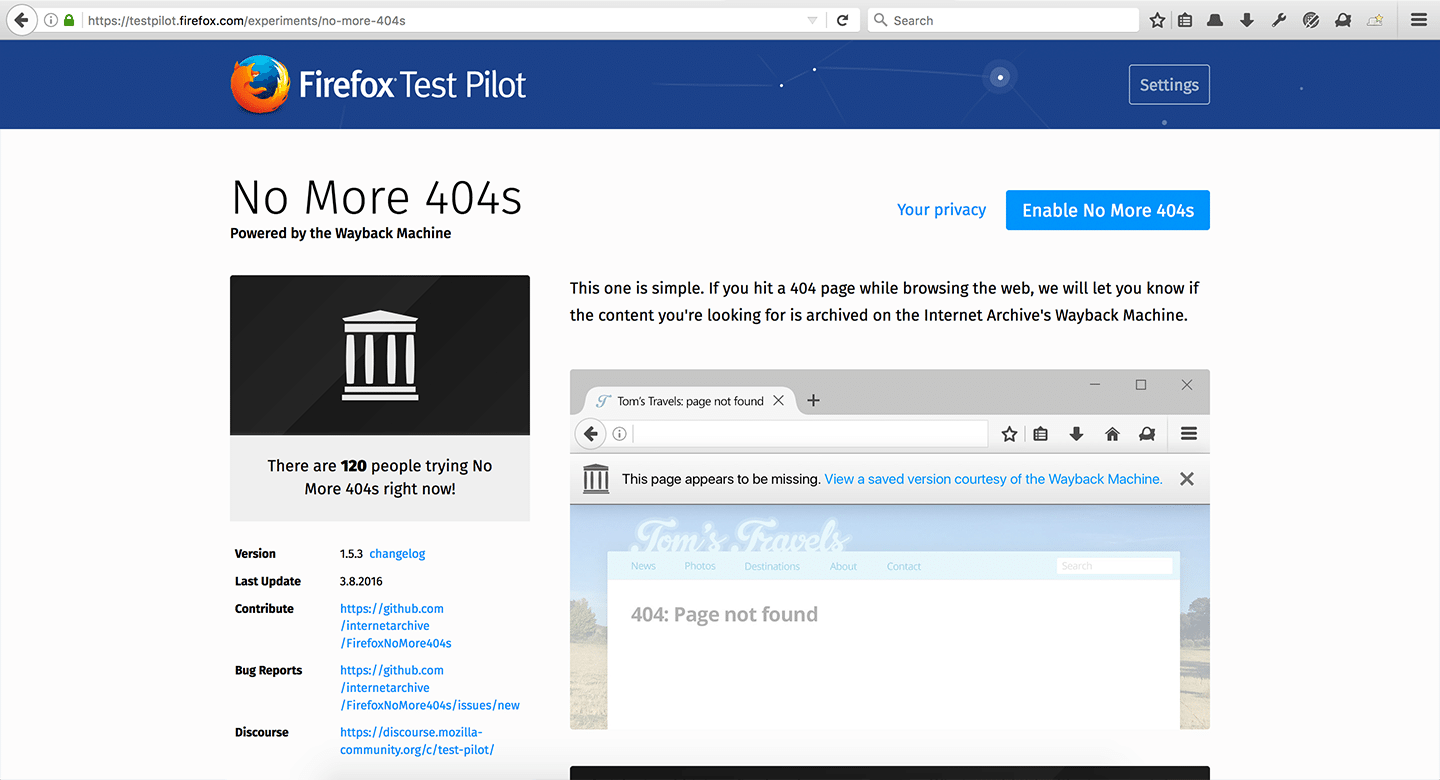
Task: Show bookmarks list from the toolbar icon
Action: pos(1185,20)
